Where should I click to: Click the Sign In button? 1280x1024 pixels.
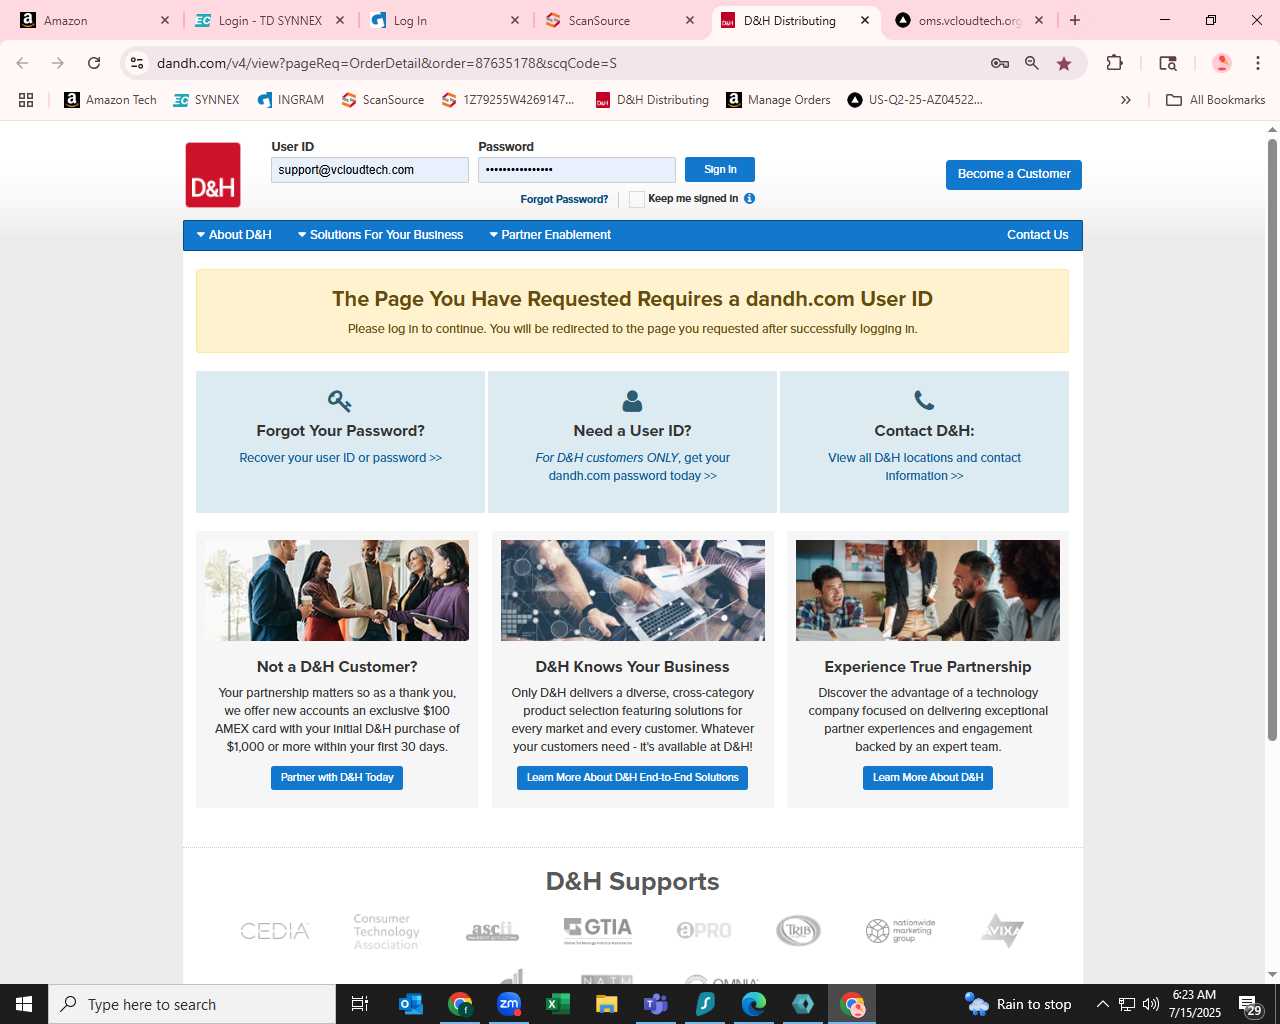click(x=720, y=170)
